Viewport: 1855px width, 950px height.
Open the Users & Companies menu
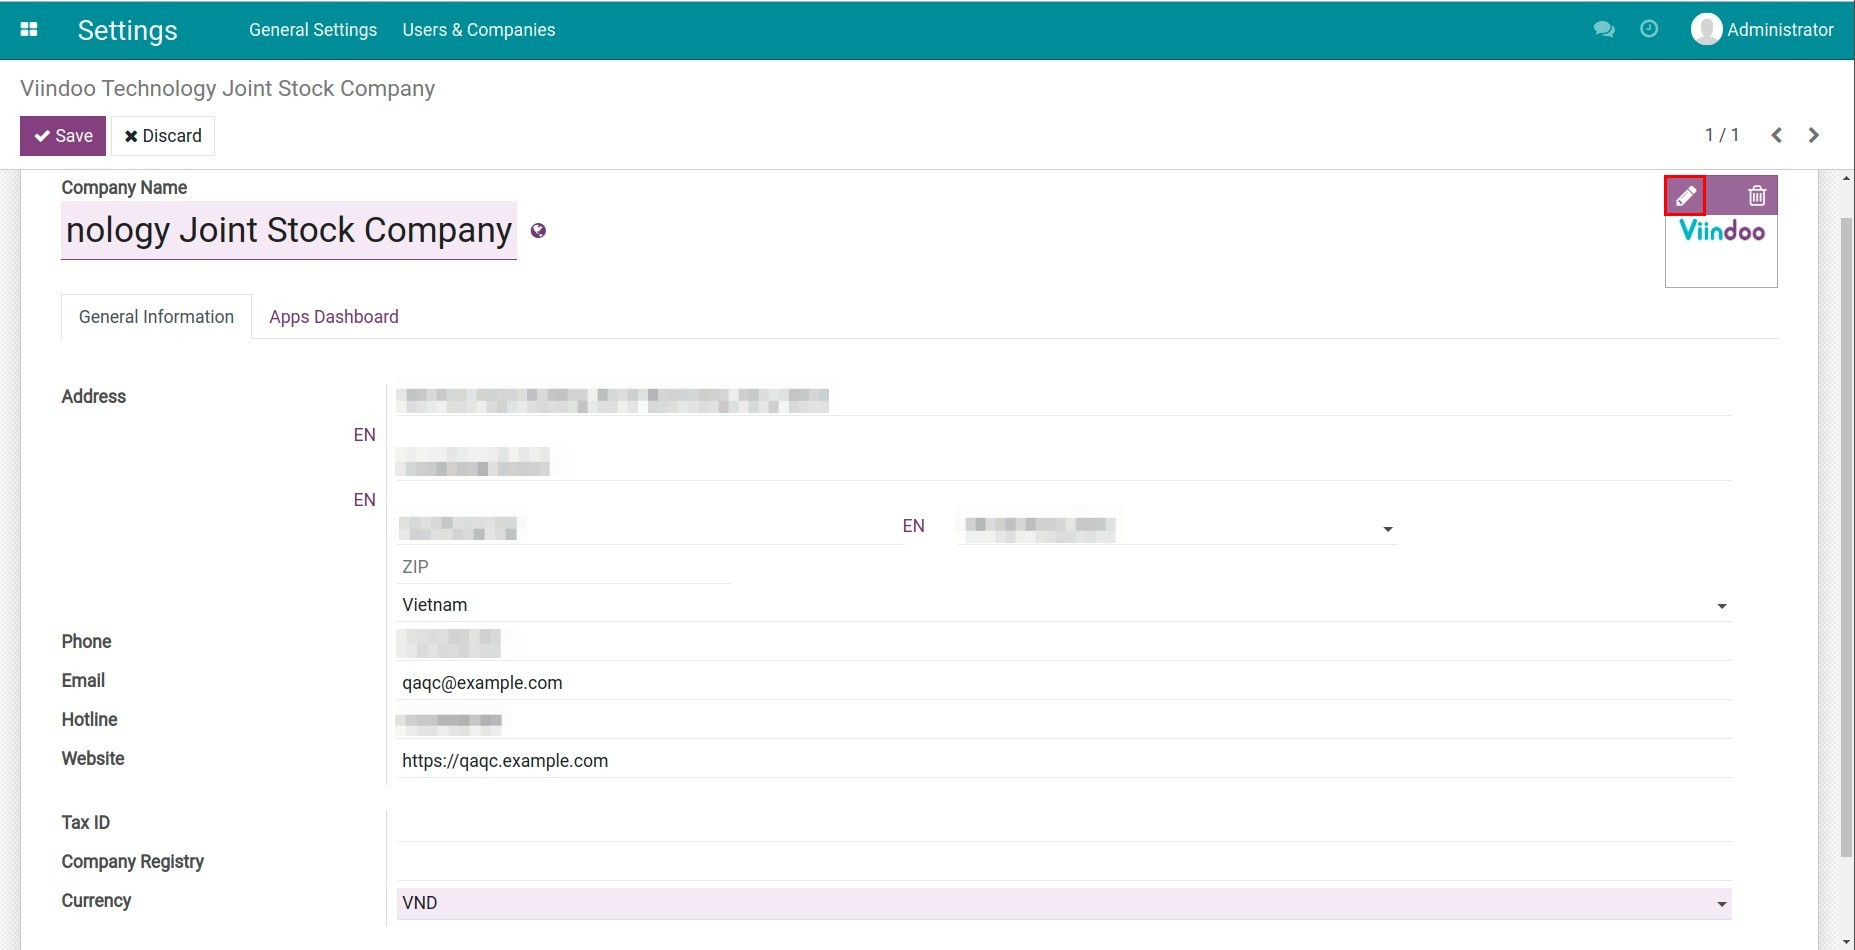coord(478,30)
